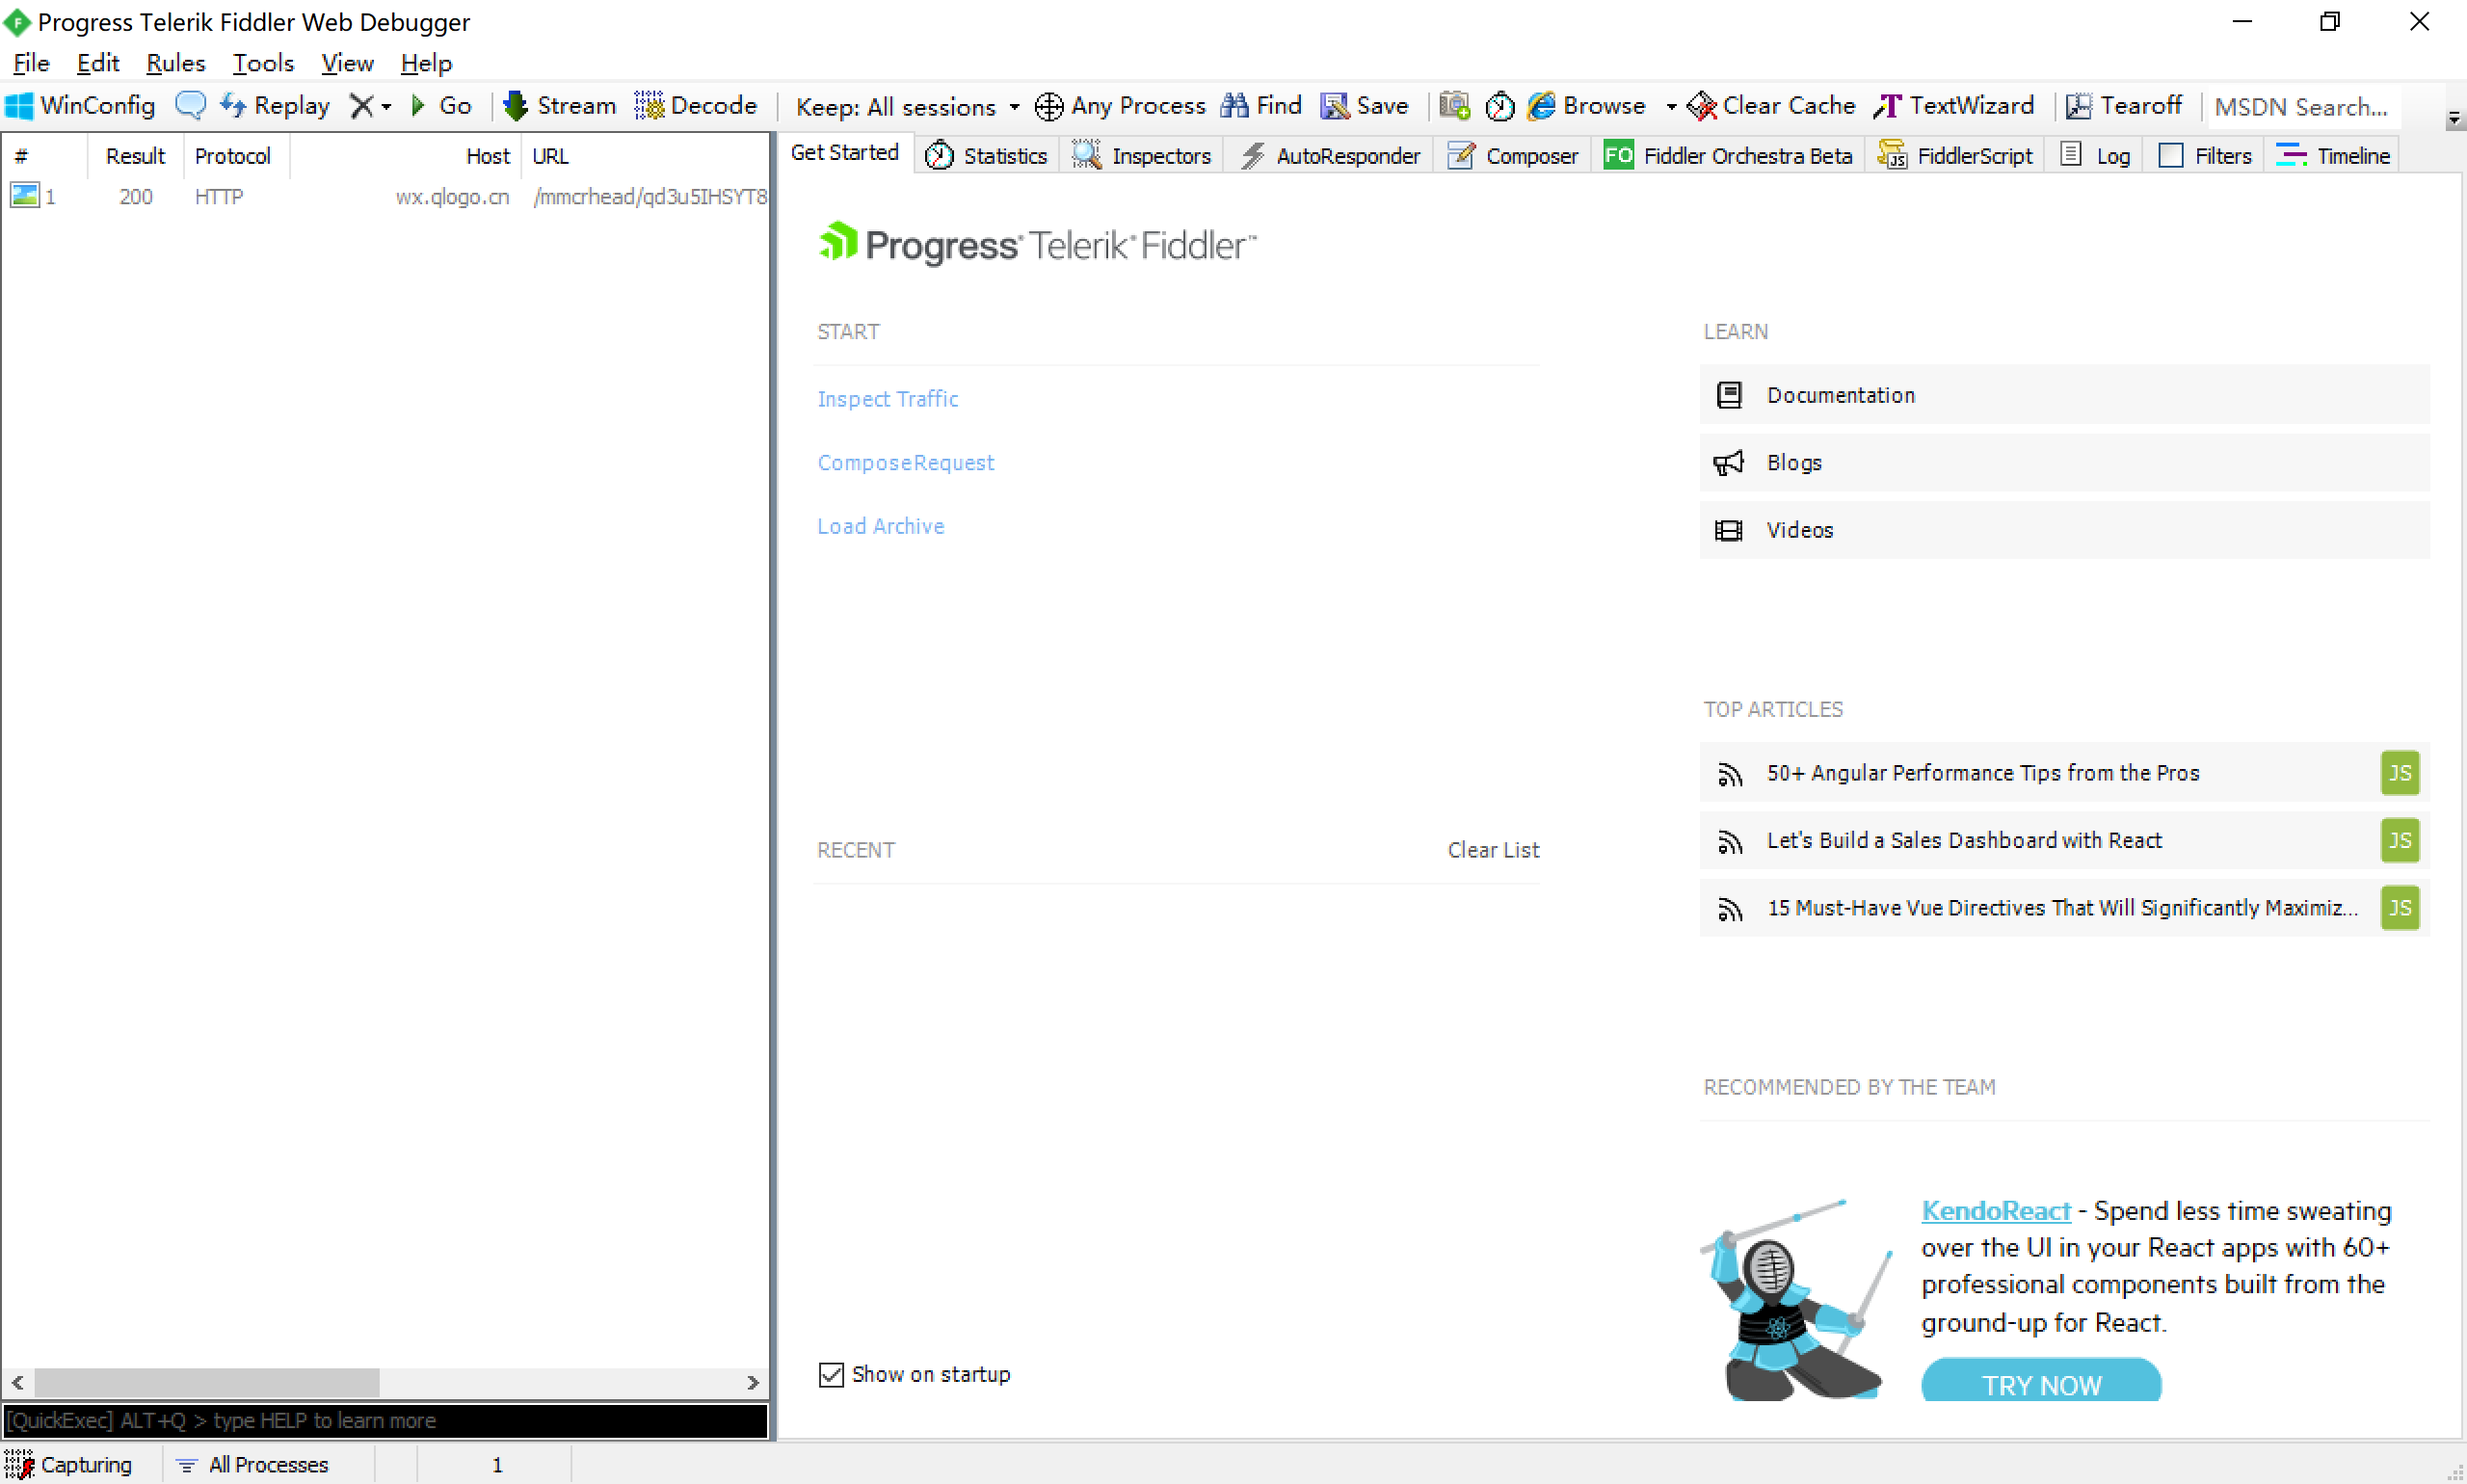Open the Keep: All sessions dropdown
The height and width of the screenshot is (1484, 2467).
[907, 107]
